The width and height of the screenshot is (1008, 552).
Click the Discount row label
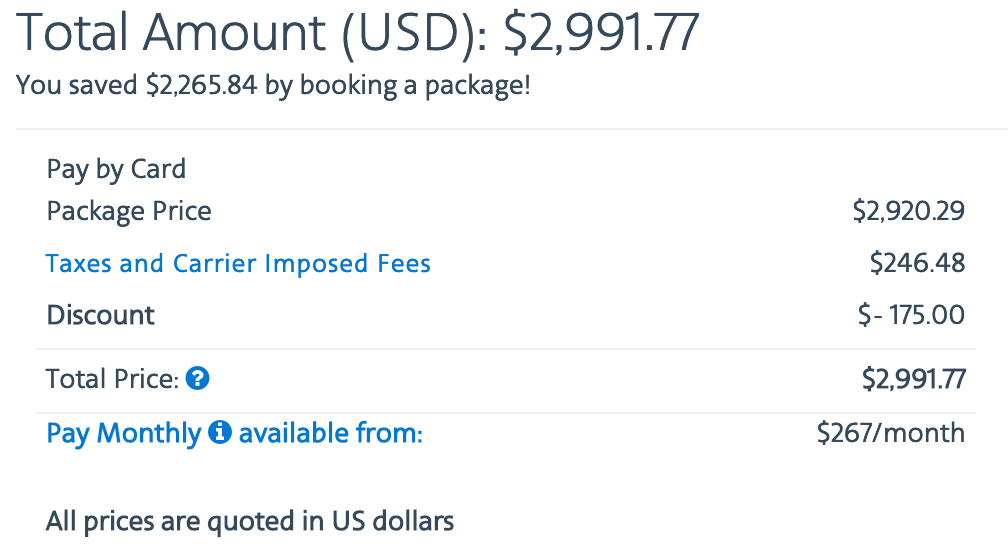(x=100, y=316)
